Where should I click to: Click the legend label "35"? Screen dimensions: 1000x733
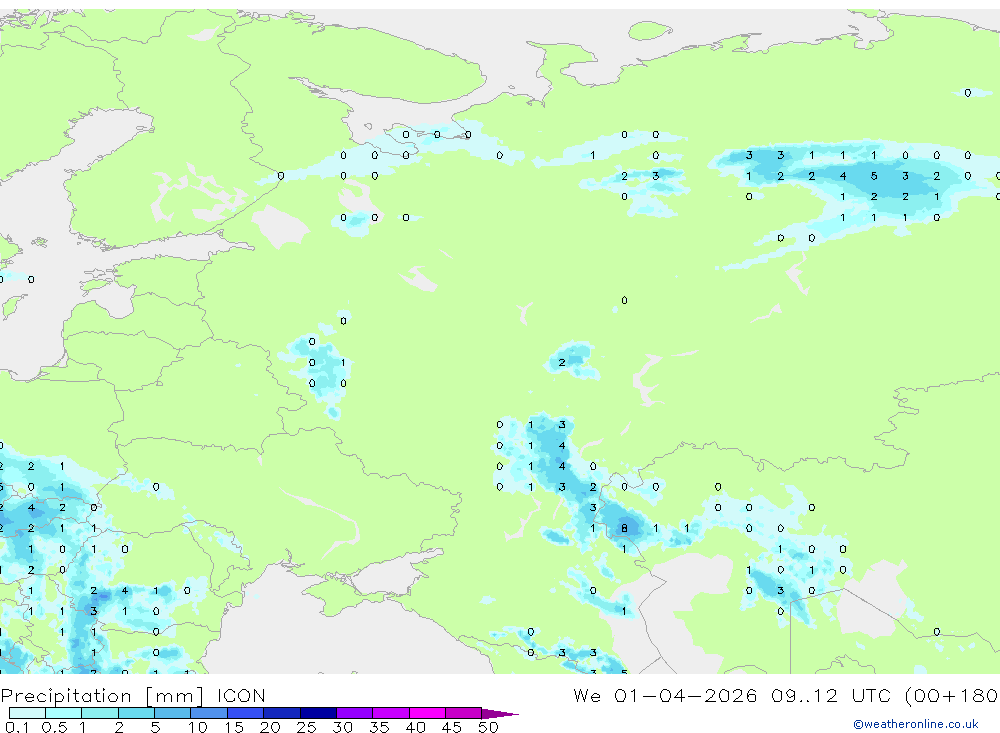[x=379, y=727]
